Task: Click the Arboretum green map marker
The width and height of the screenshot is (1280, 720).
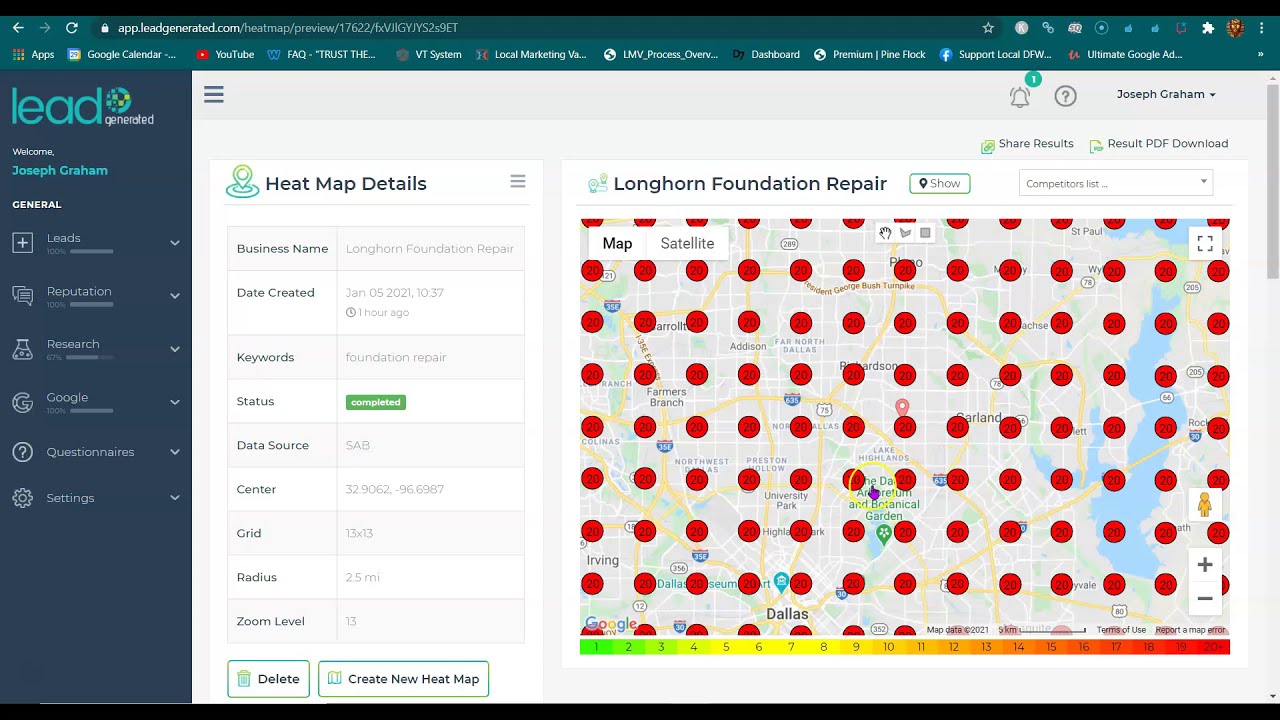Action: 883,534
